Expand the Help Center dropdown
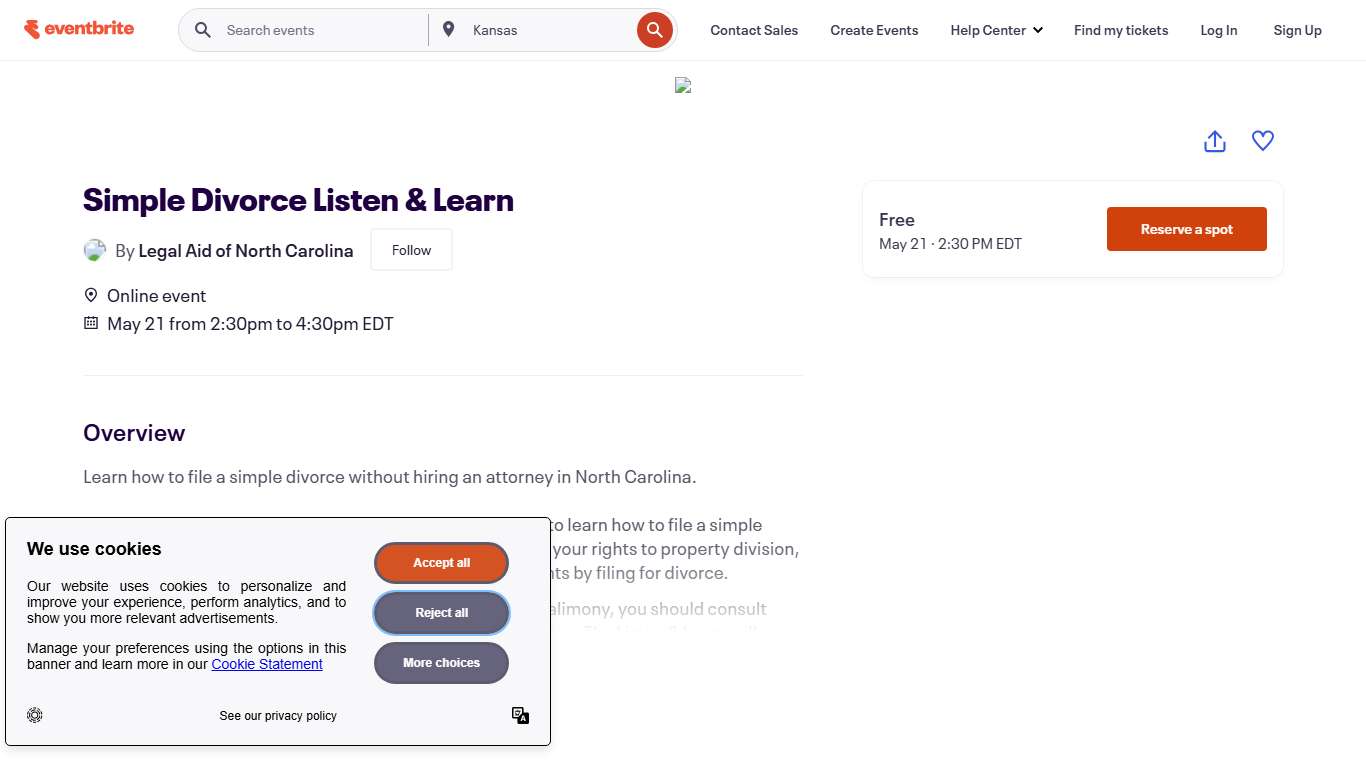This screenshot has width=1366, height=768. pyautogui.click(x=996, y=29)
